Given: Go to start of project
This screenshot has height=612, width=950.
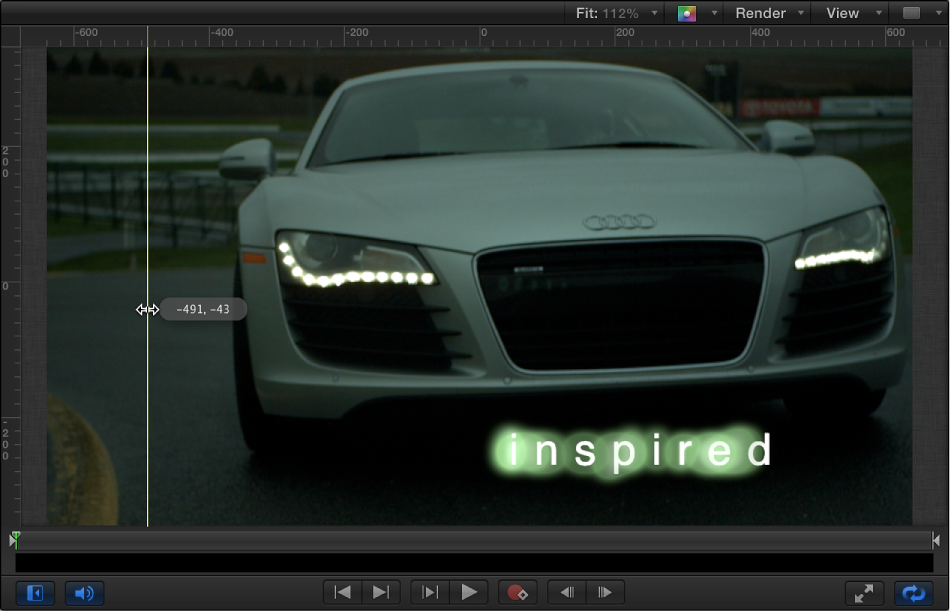Looking at the screenshot, I should (x=343, y=592).
